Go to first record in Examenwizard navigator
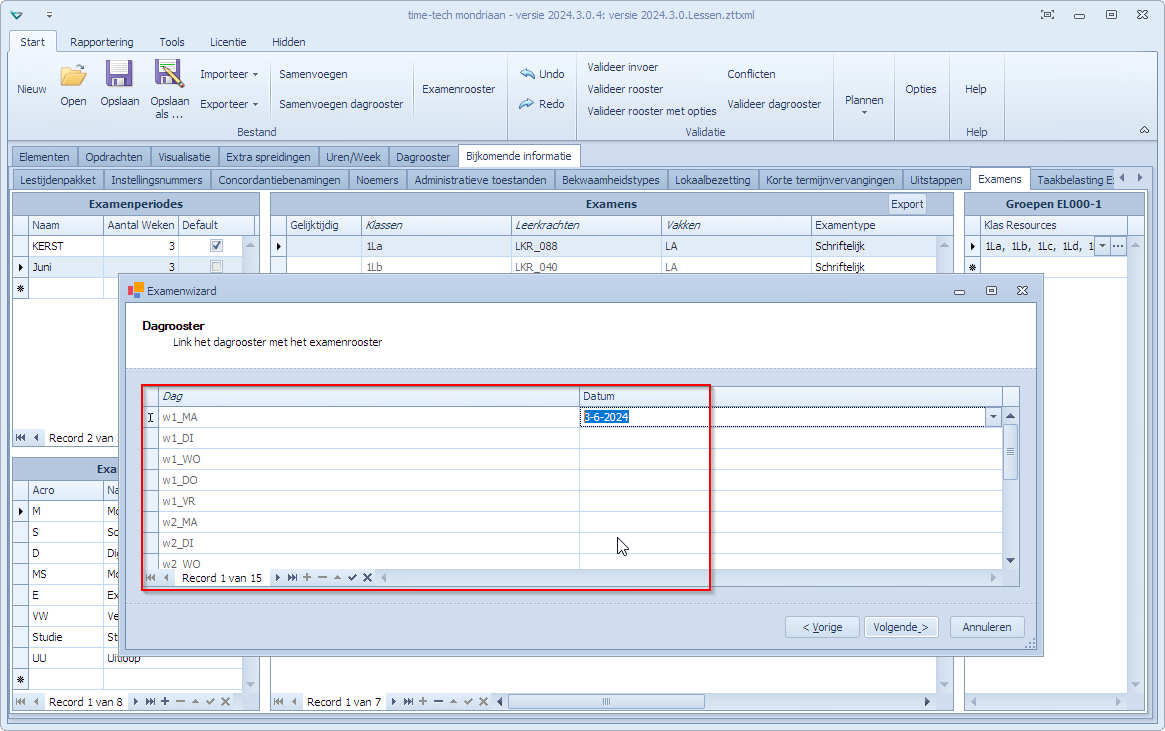This screenshot has height=731, width=1165. [x=151, y=577]
